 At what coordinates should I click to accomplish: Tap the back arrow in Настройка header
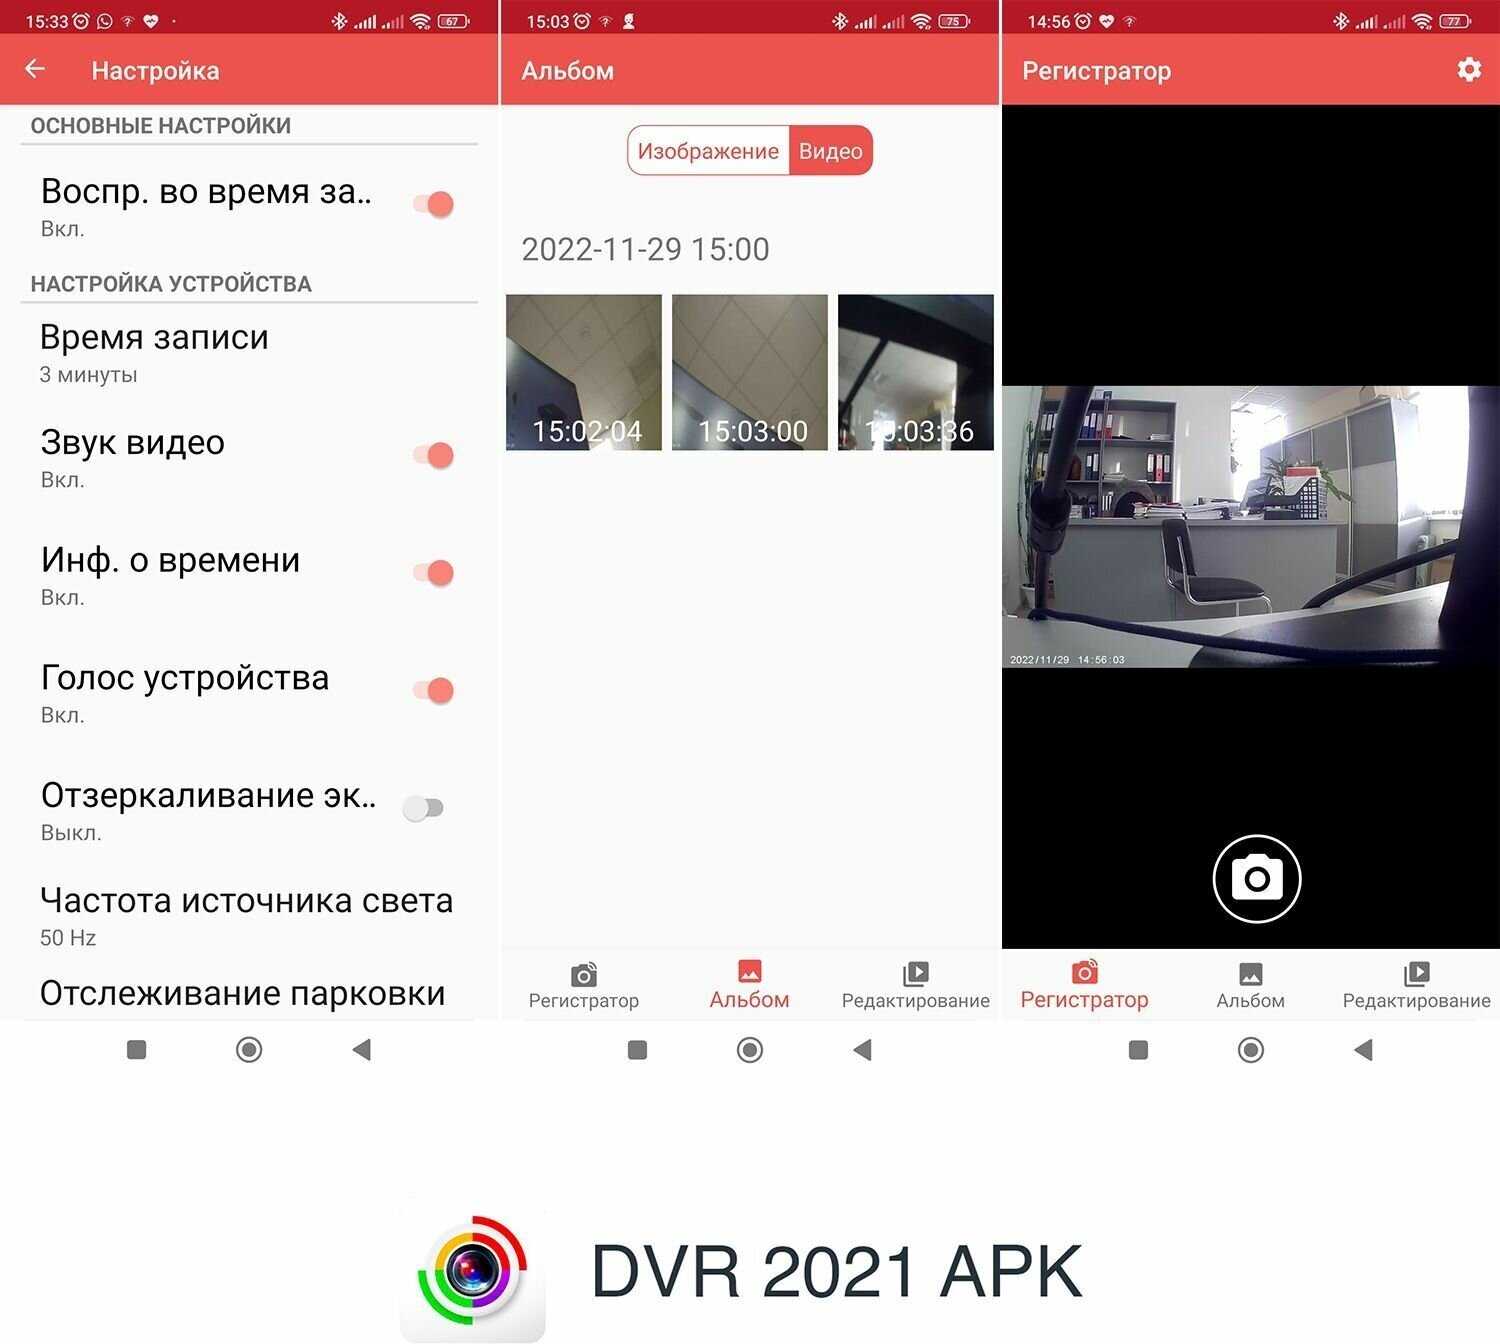pos(35,69)
